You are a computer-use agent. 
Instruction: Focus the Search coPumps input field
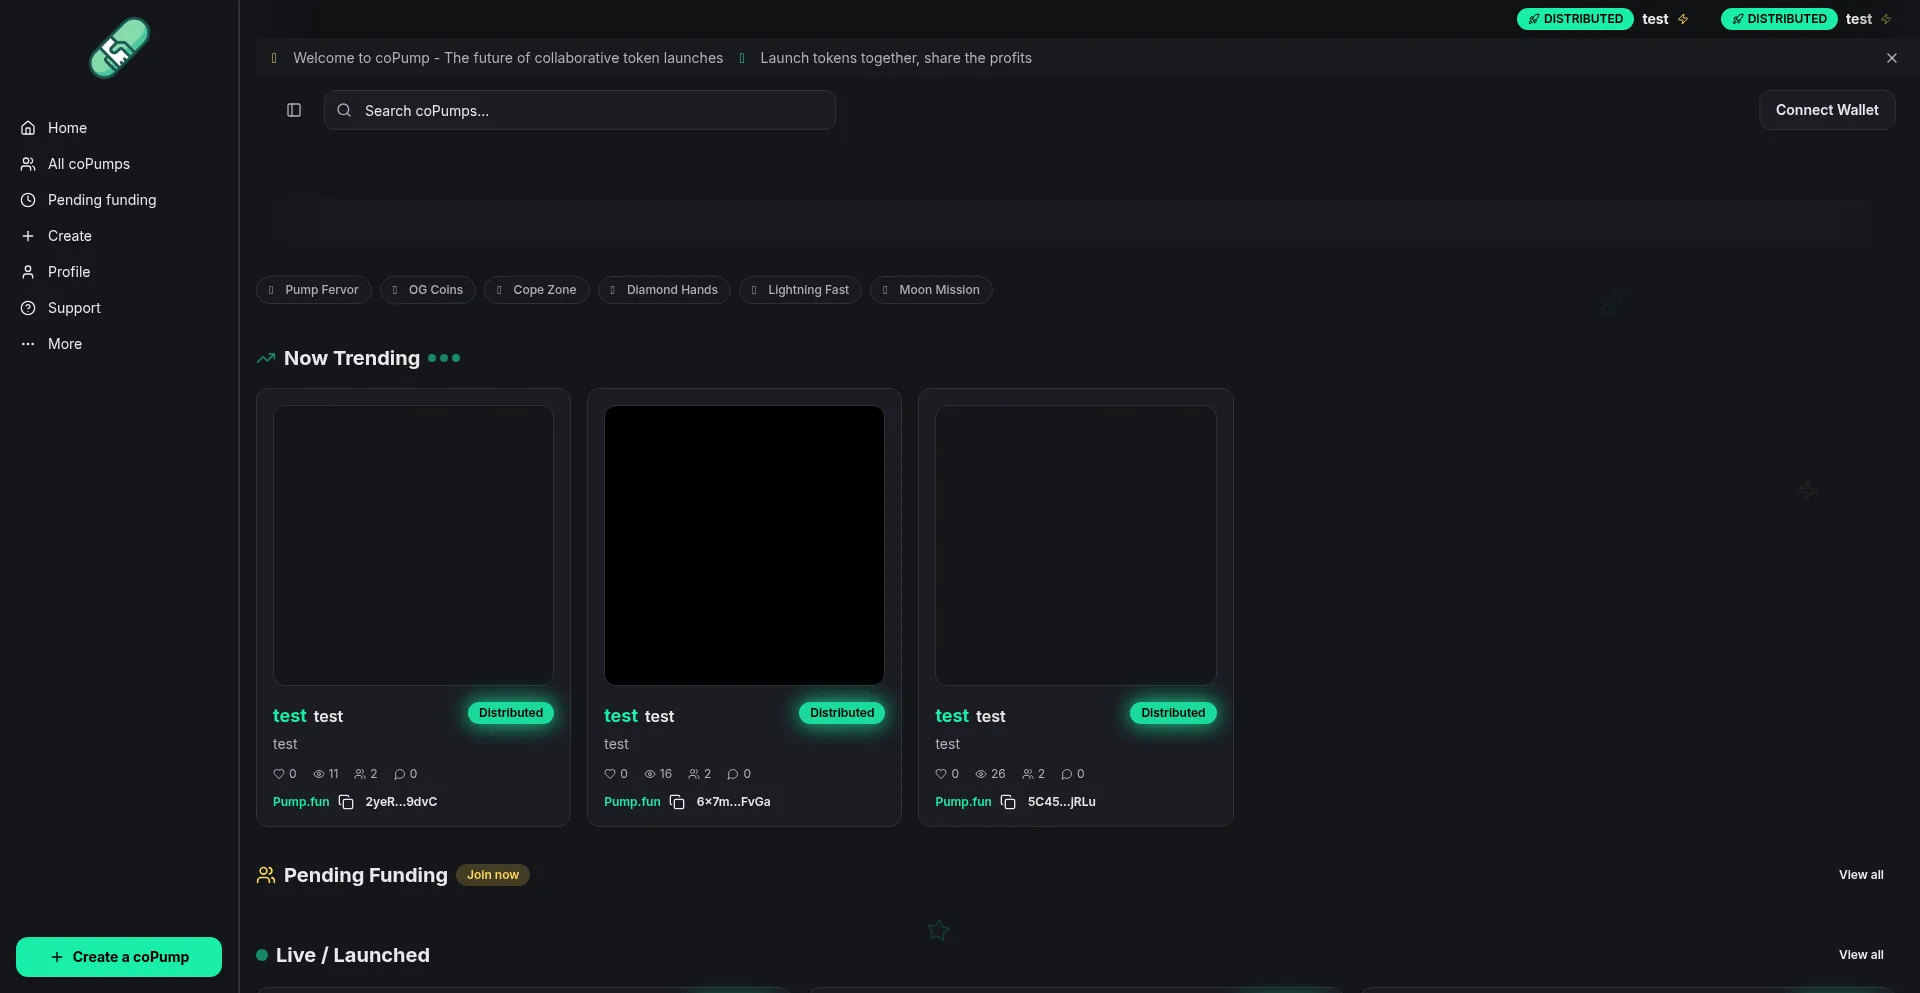pyautogui.click(x=590, y=110)
